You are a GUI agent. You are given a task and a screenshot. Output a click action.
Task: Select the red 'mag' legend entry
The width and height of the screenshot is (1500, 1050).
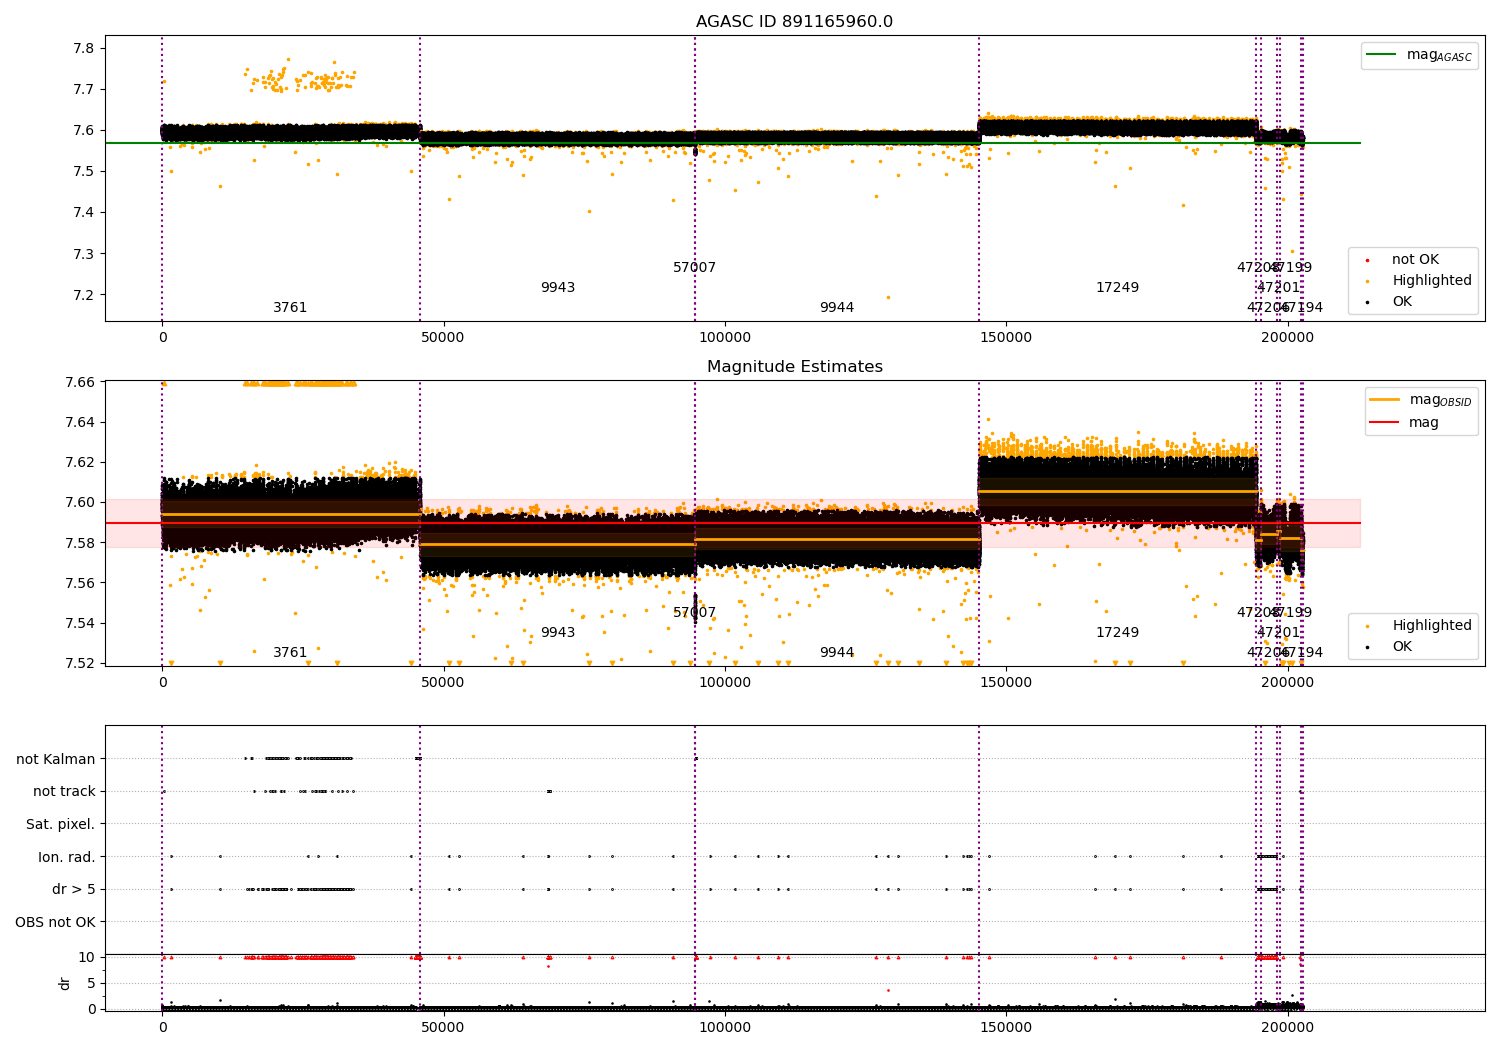(1405, 423)
